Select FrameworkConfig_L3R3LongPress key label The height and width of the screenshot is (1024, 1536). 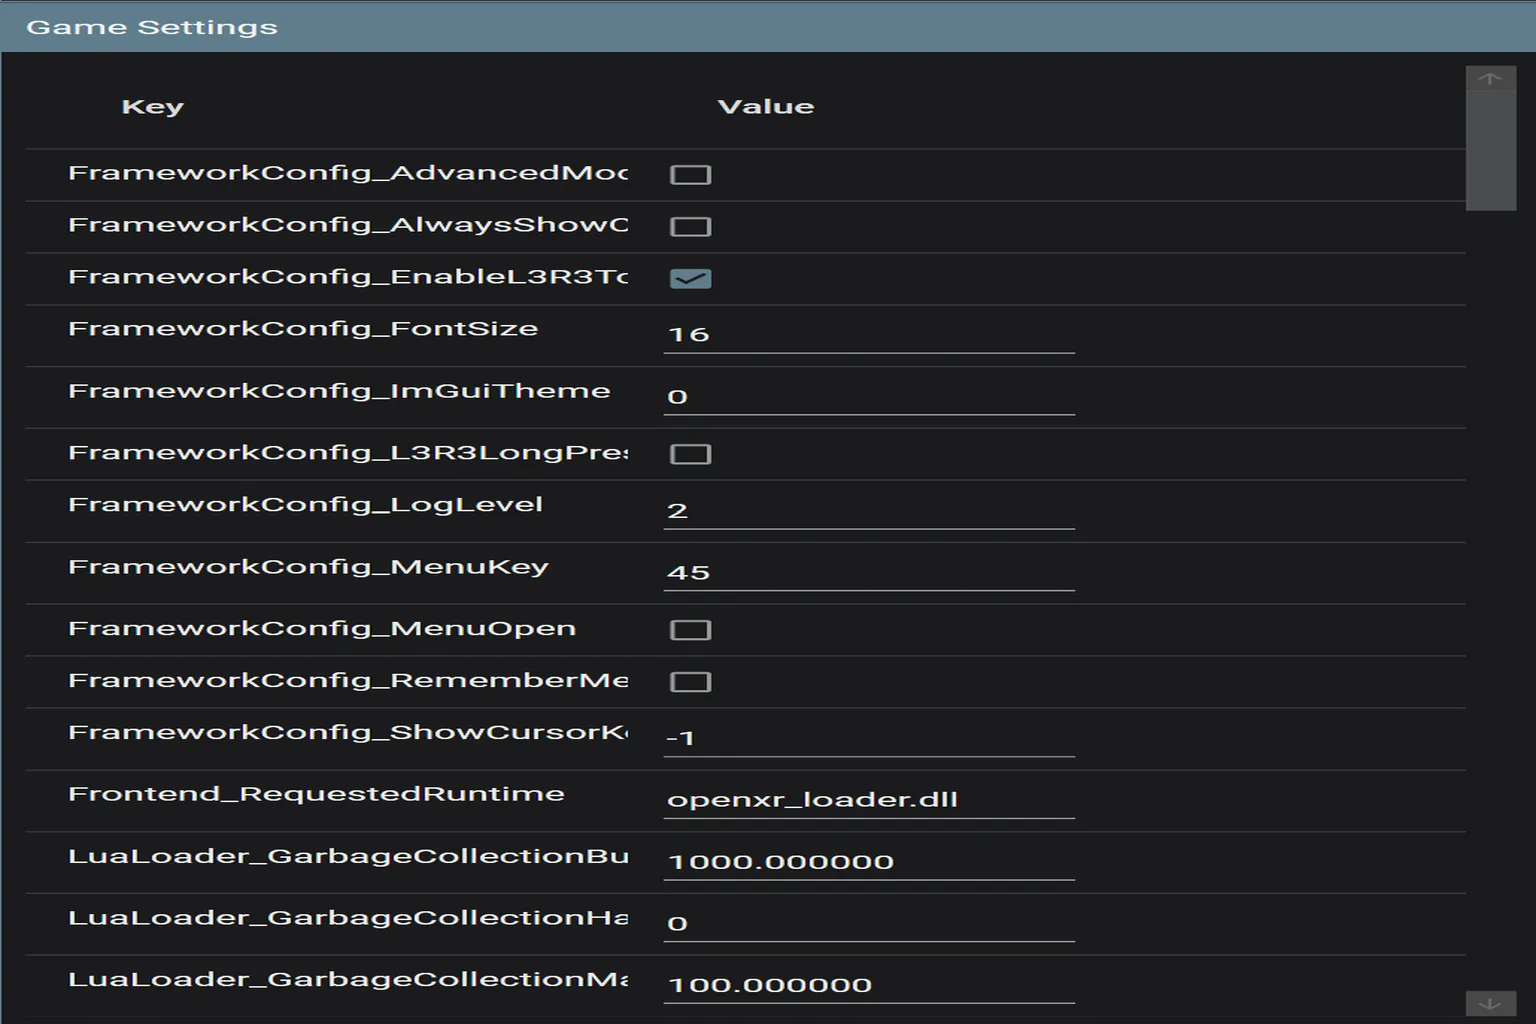pyautogui.click(x=348, y=453)
